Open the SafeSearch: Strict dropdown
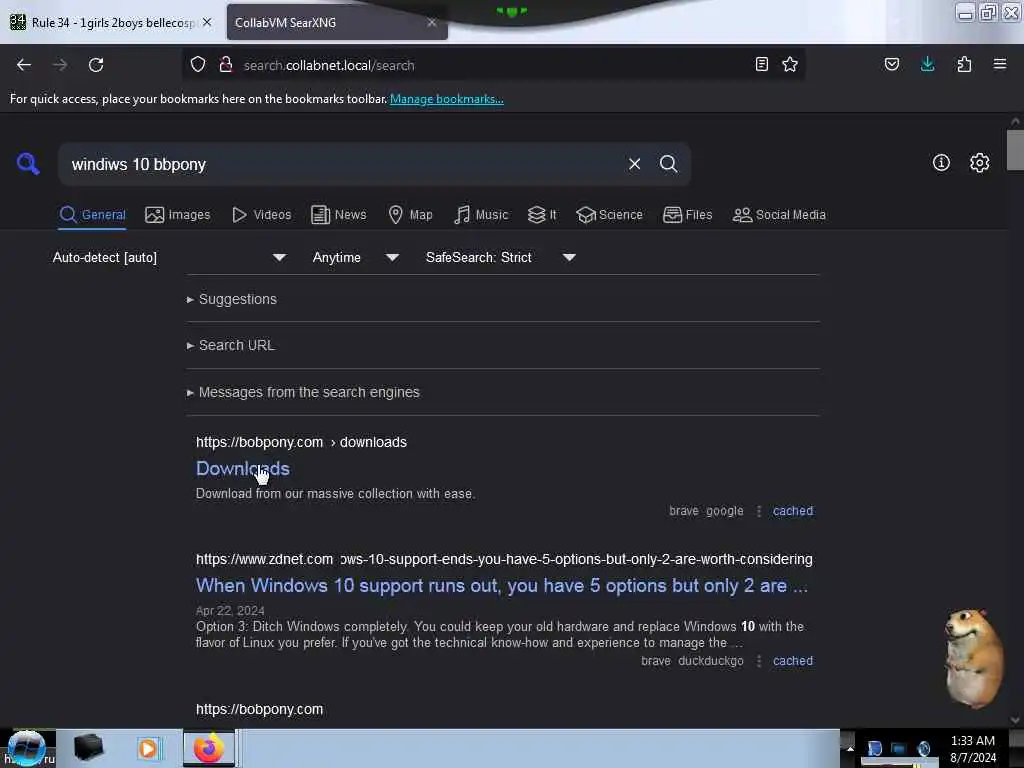 [500, 257]
